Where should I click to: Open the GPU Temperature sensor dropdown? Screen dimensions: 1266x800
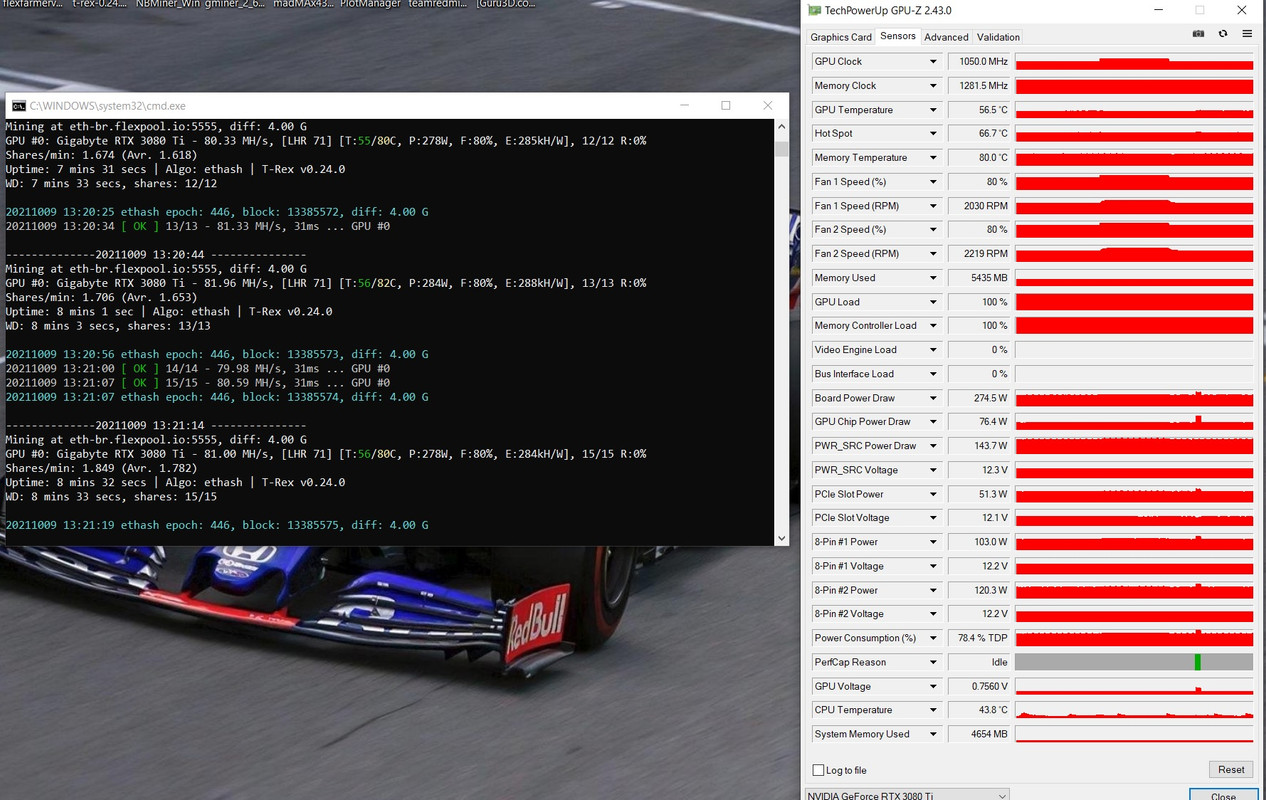pos(933,110)
